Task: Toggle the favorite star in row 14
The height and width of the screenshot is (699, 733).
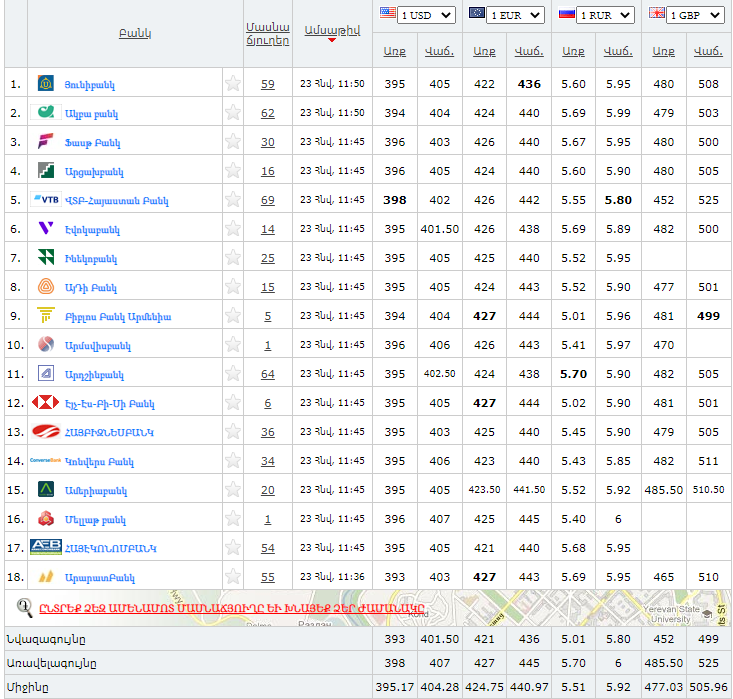Action: pos(233,461)
